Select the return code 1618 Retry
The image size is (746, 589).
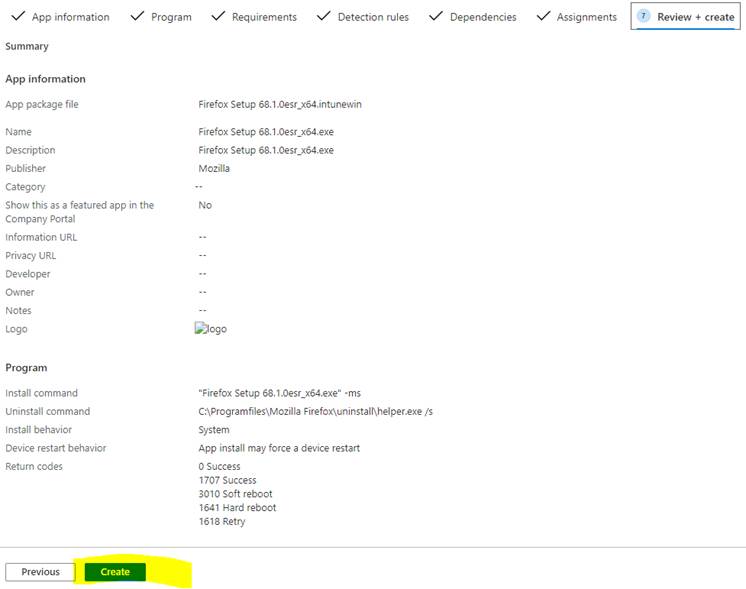[222, 521]
